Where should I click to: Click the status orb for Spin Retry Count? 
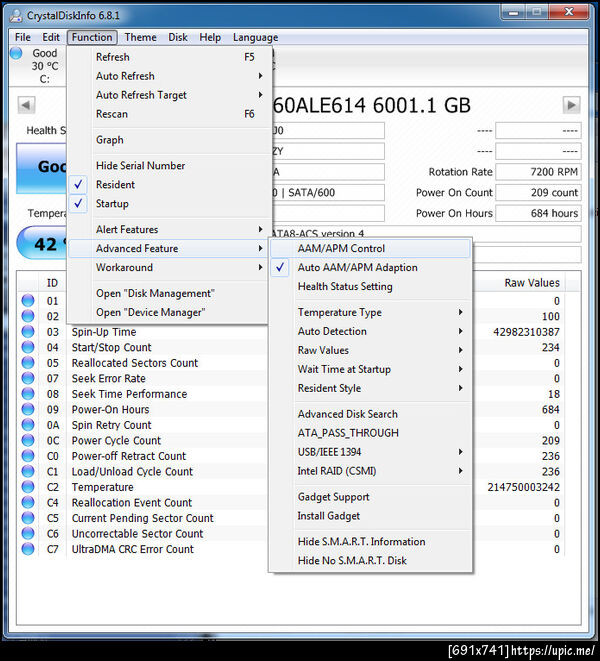click(x=28, y=425)
